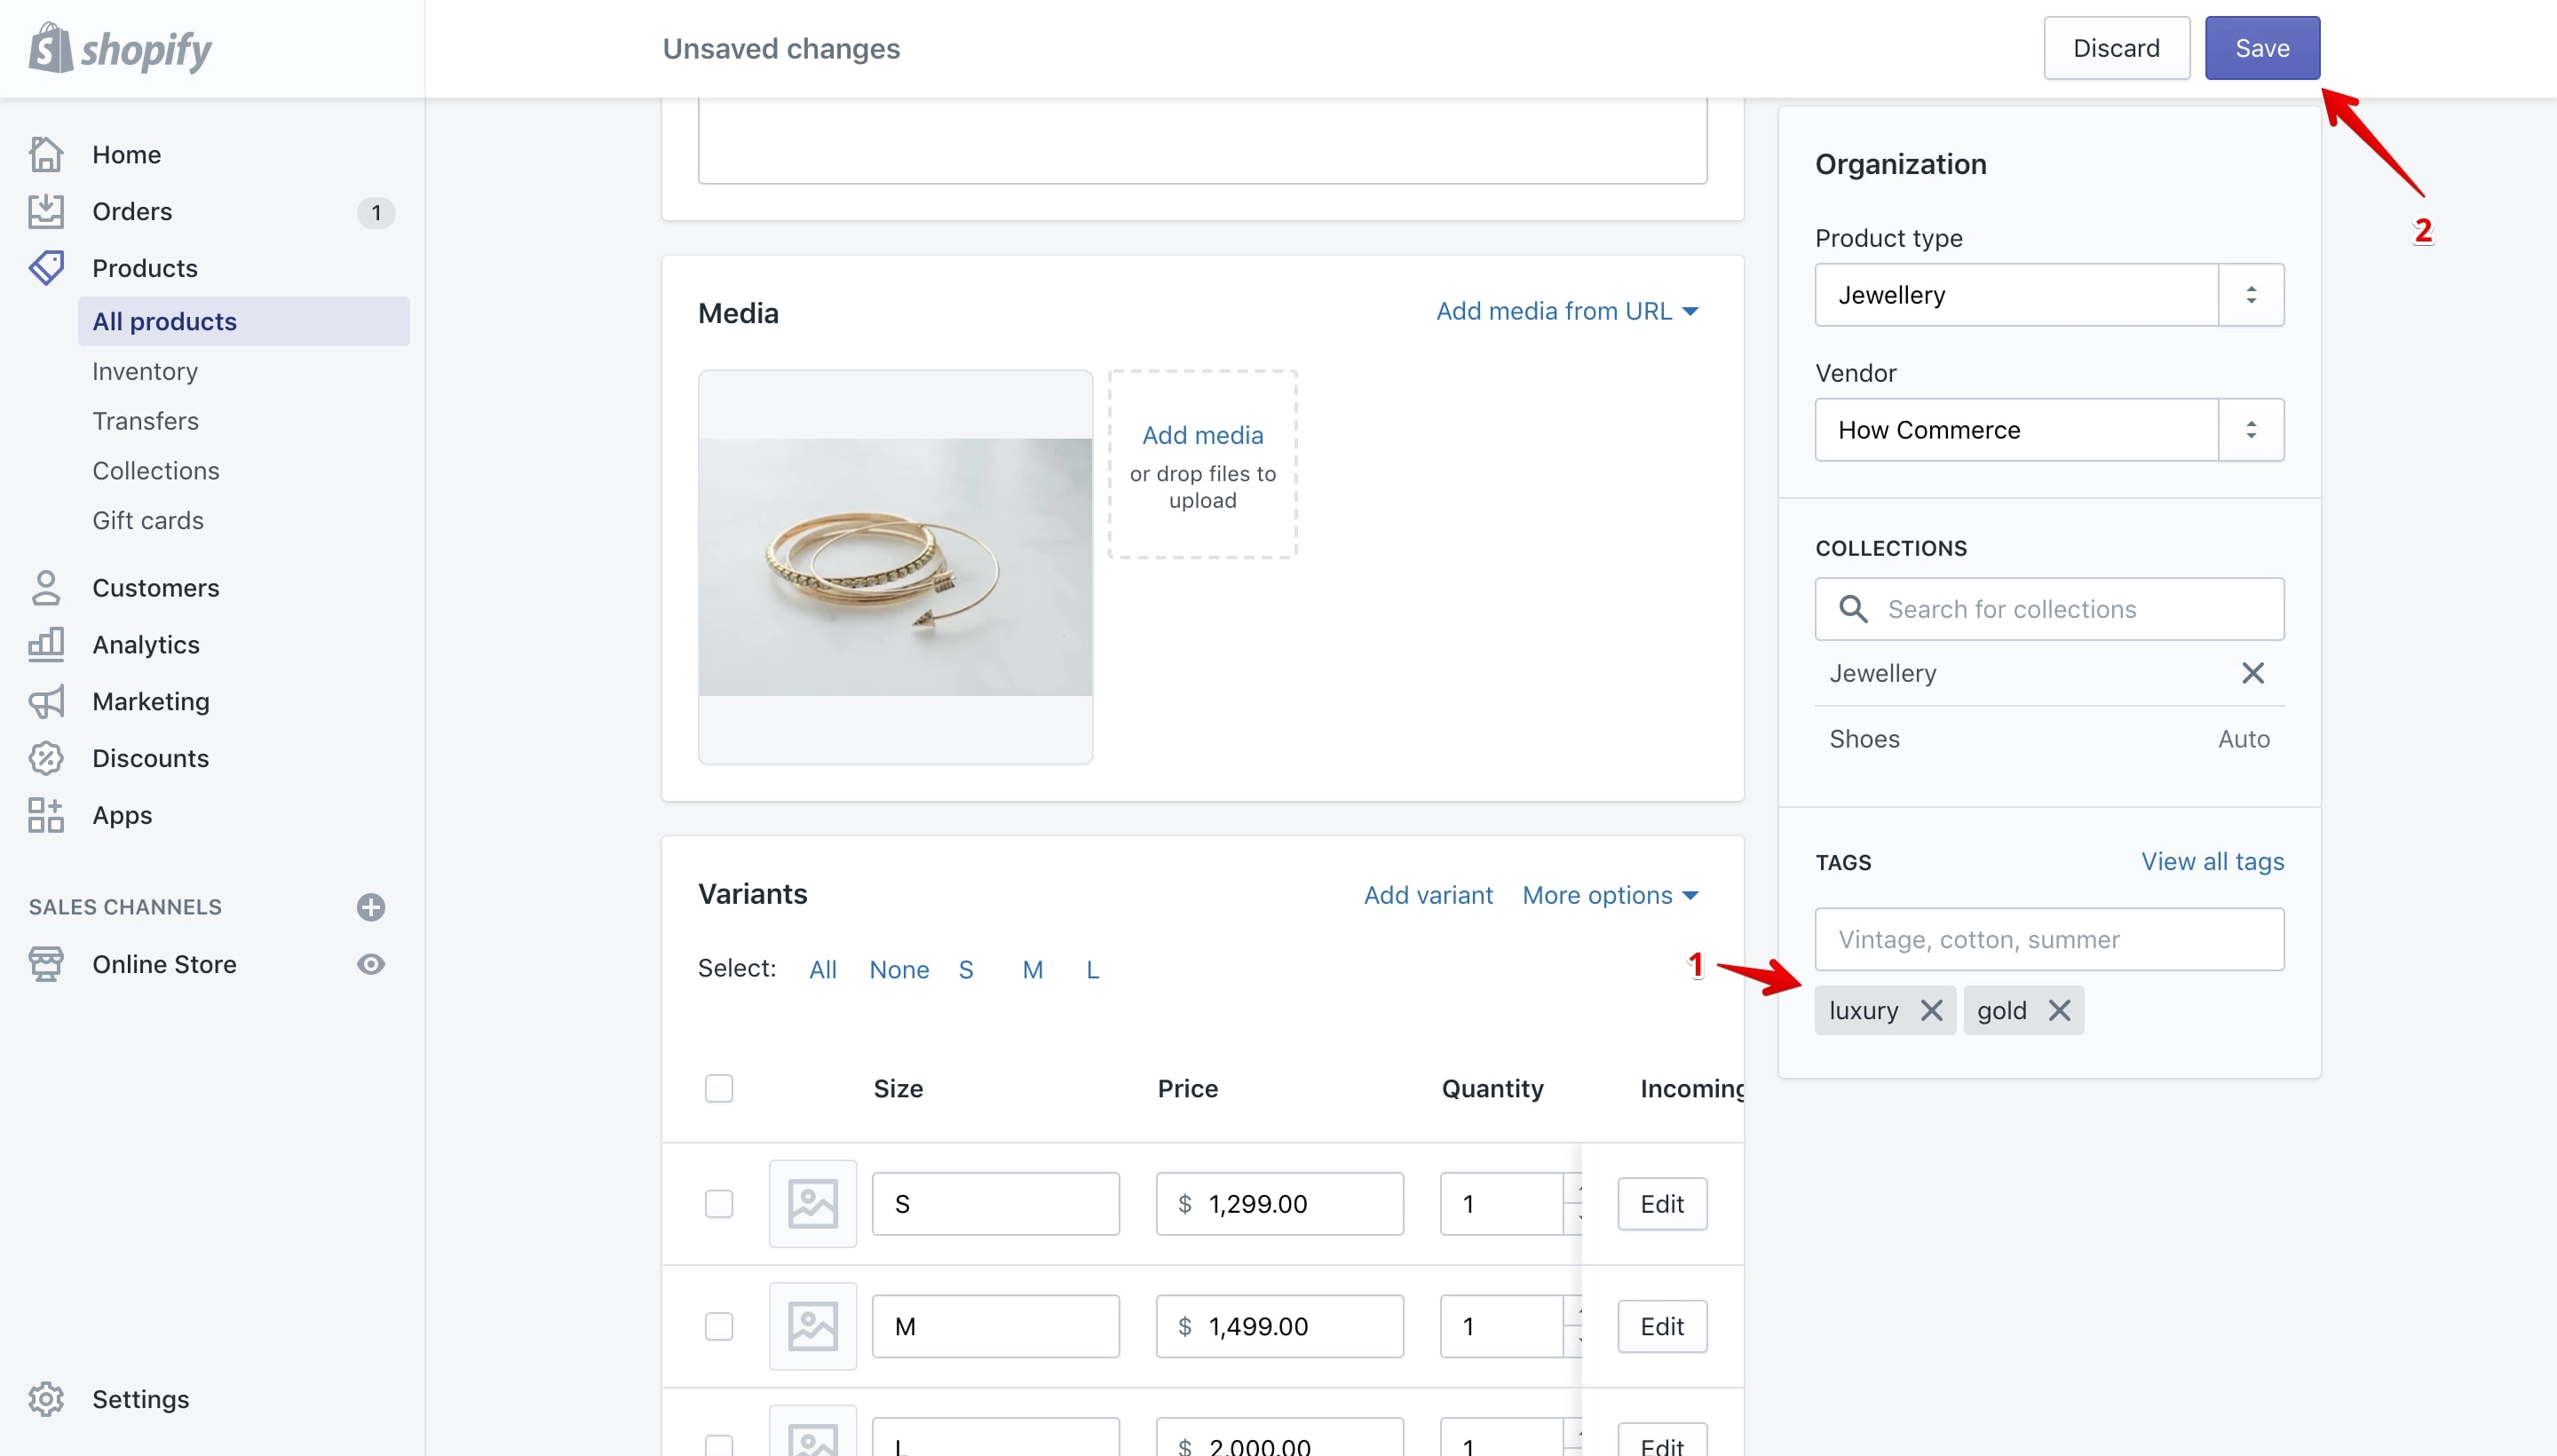Adjust quantity stepper for M variant
The height and width of the screenshot is (1456, 2557).
[x=1573, y=1326]
